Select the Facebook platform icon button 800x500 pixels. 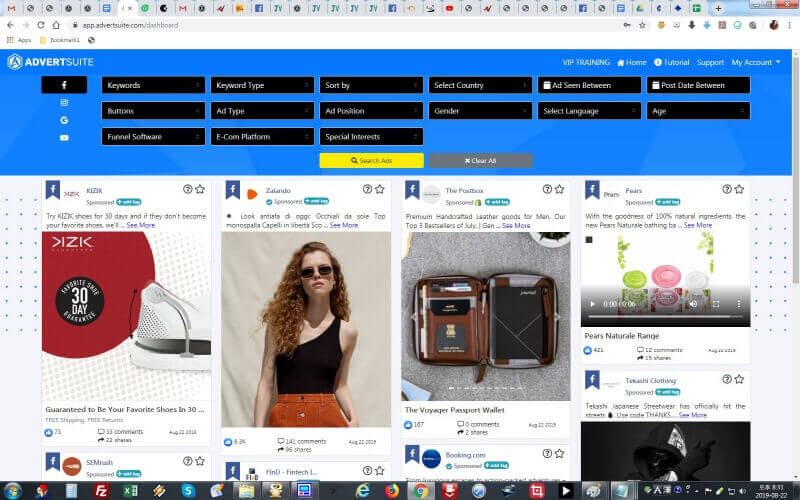tap(64, 85)
